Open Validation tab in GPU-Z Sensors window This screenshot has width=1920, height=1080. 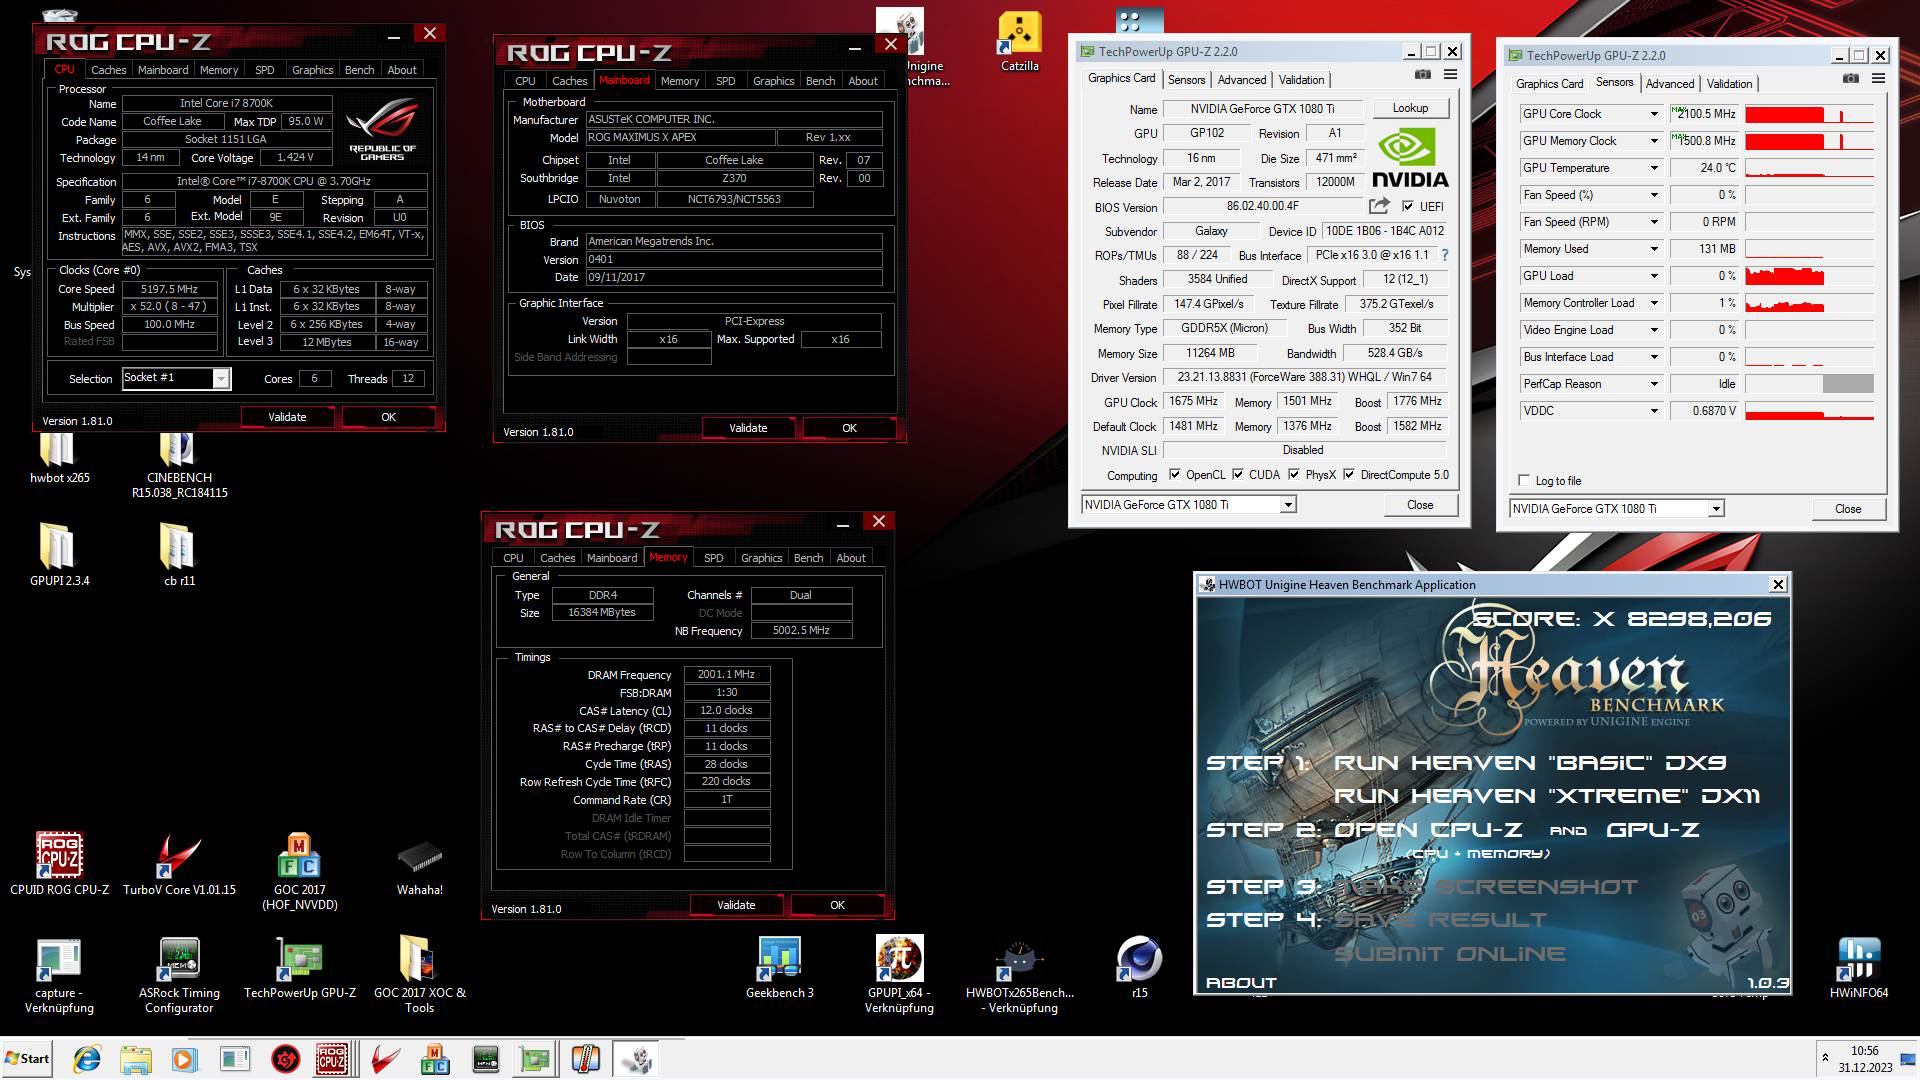click(x=1729, y=84)
